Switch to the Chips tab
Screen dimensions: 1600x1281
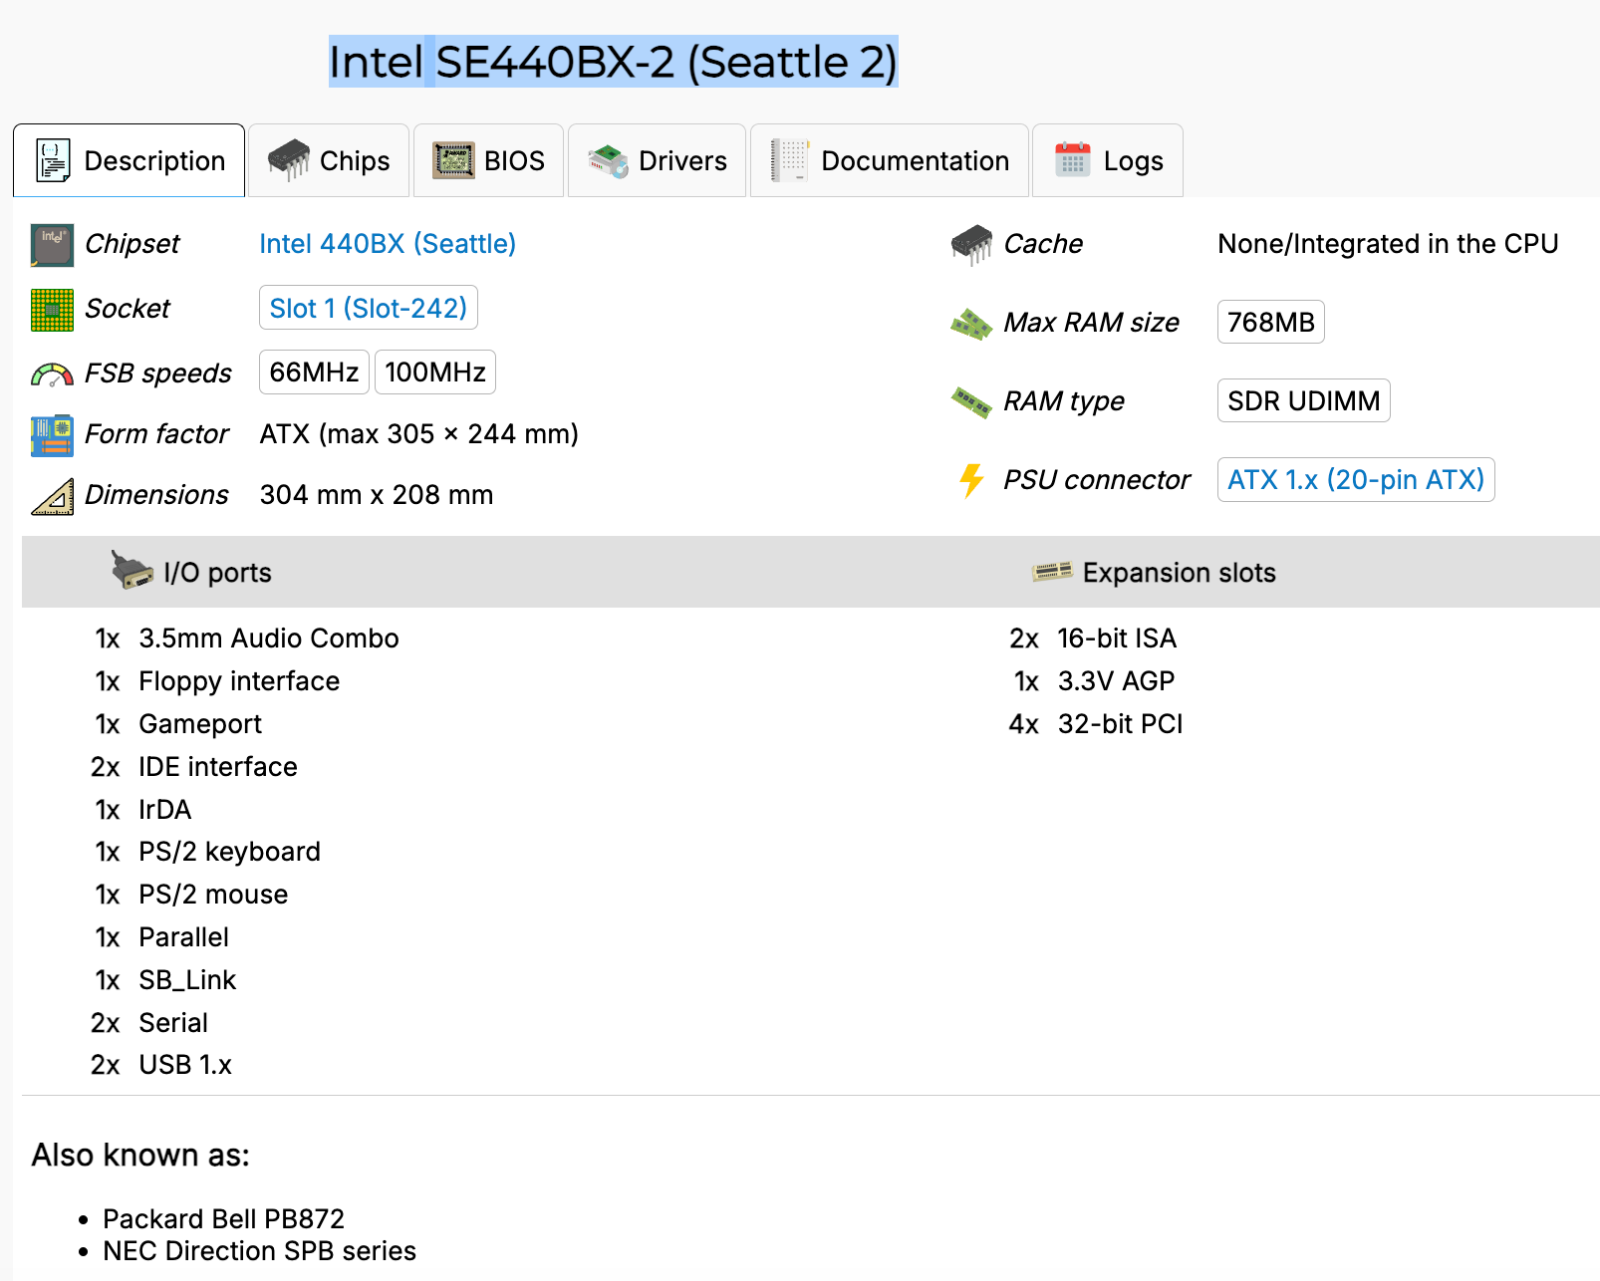click(x=329, y=160)
